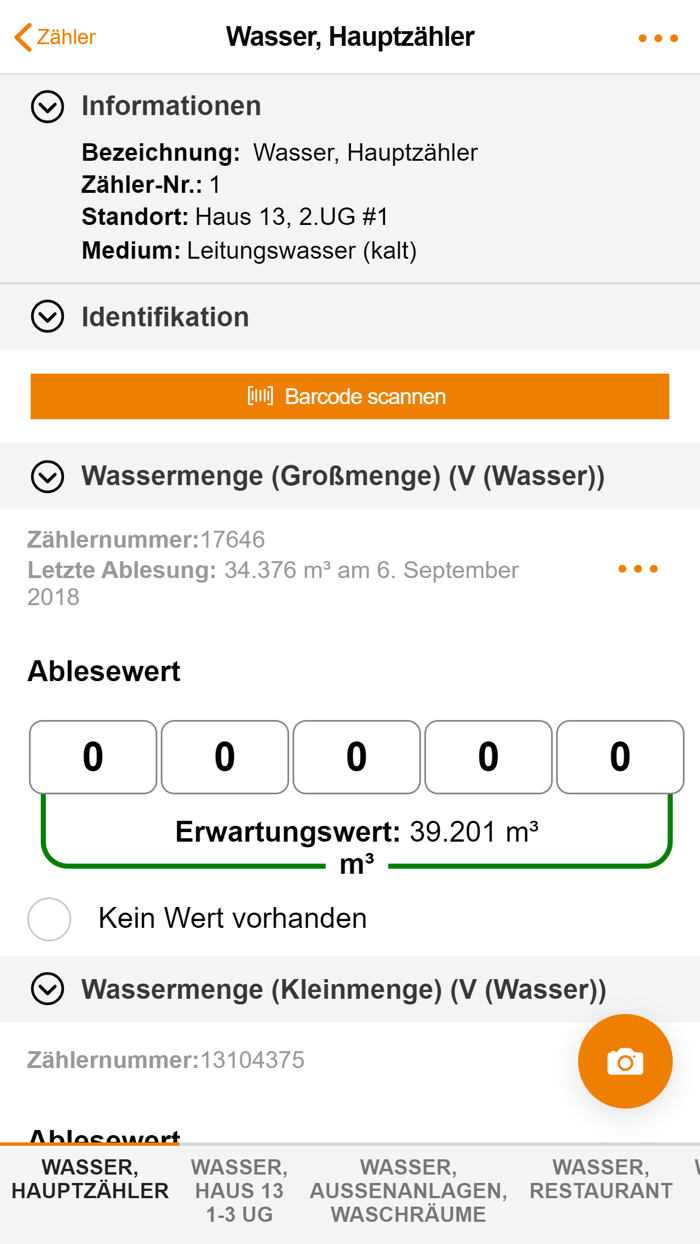
Task: Open options next to Letzte Ablesung reading
Action: [x=637, y=569]
